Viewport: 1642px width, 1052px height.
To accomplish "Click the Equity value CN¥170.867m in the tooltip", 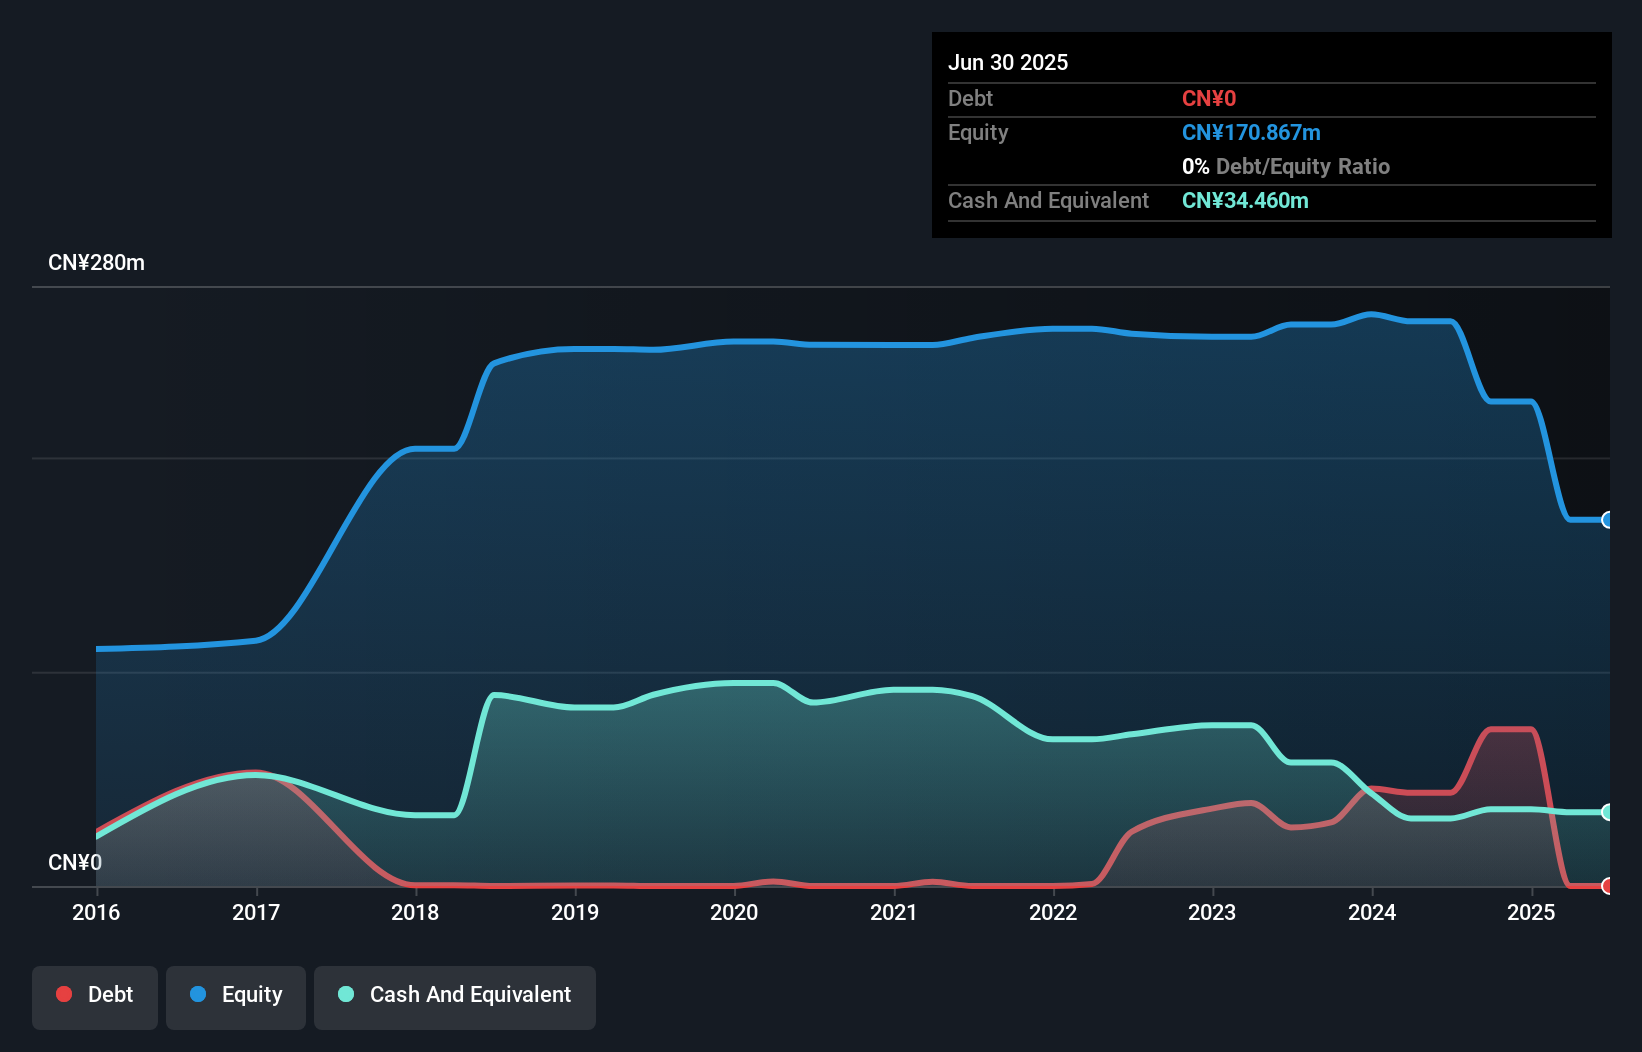I will click(x=1251, y=132).
